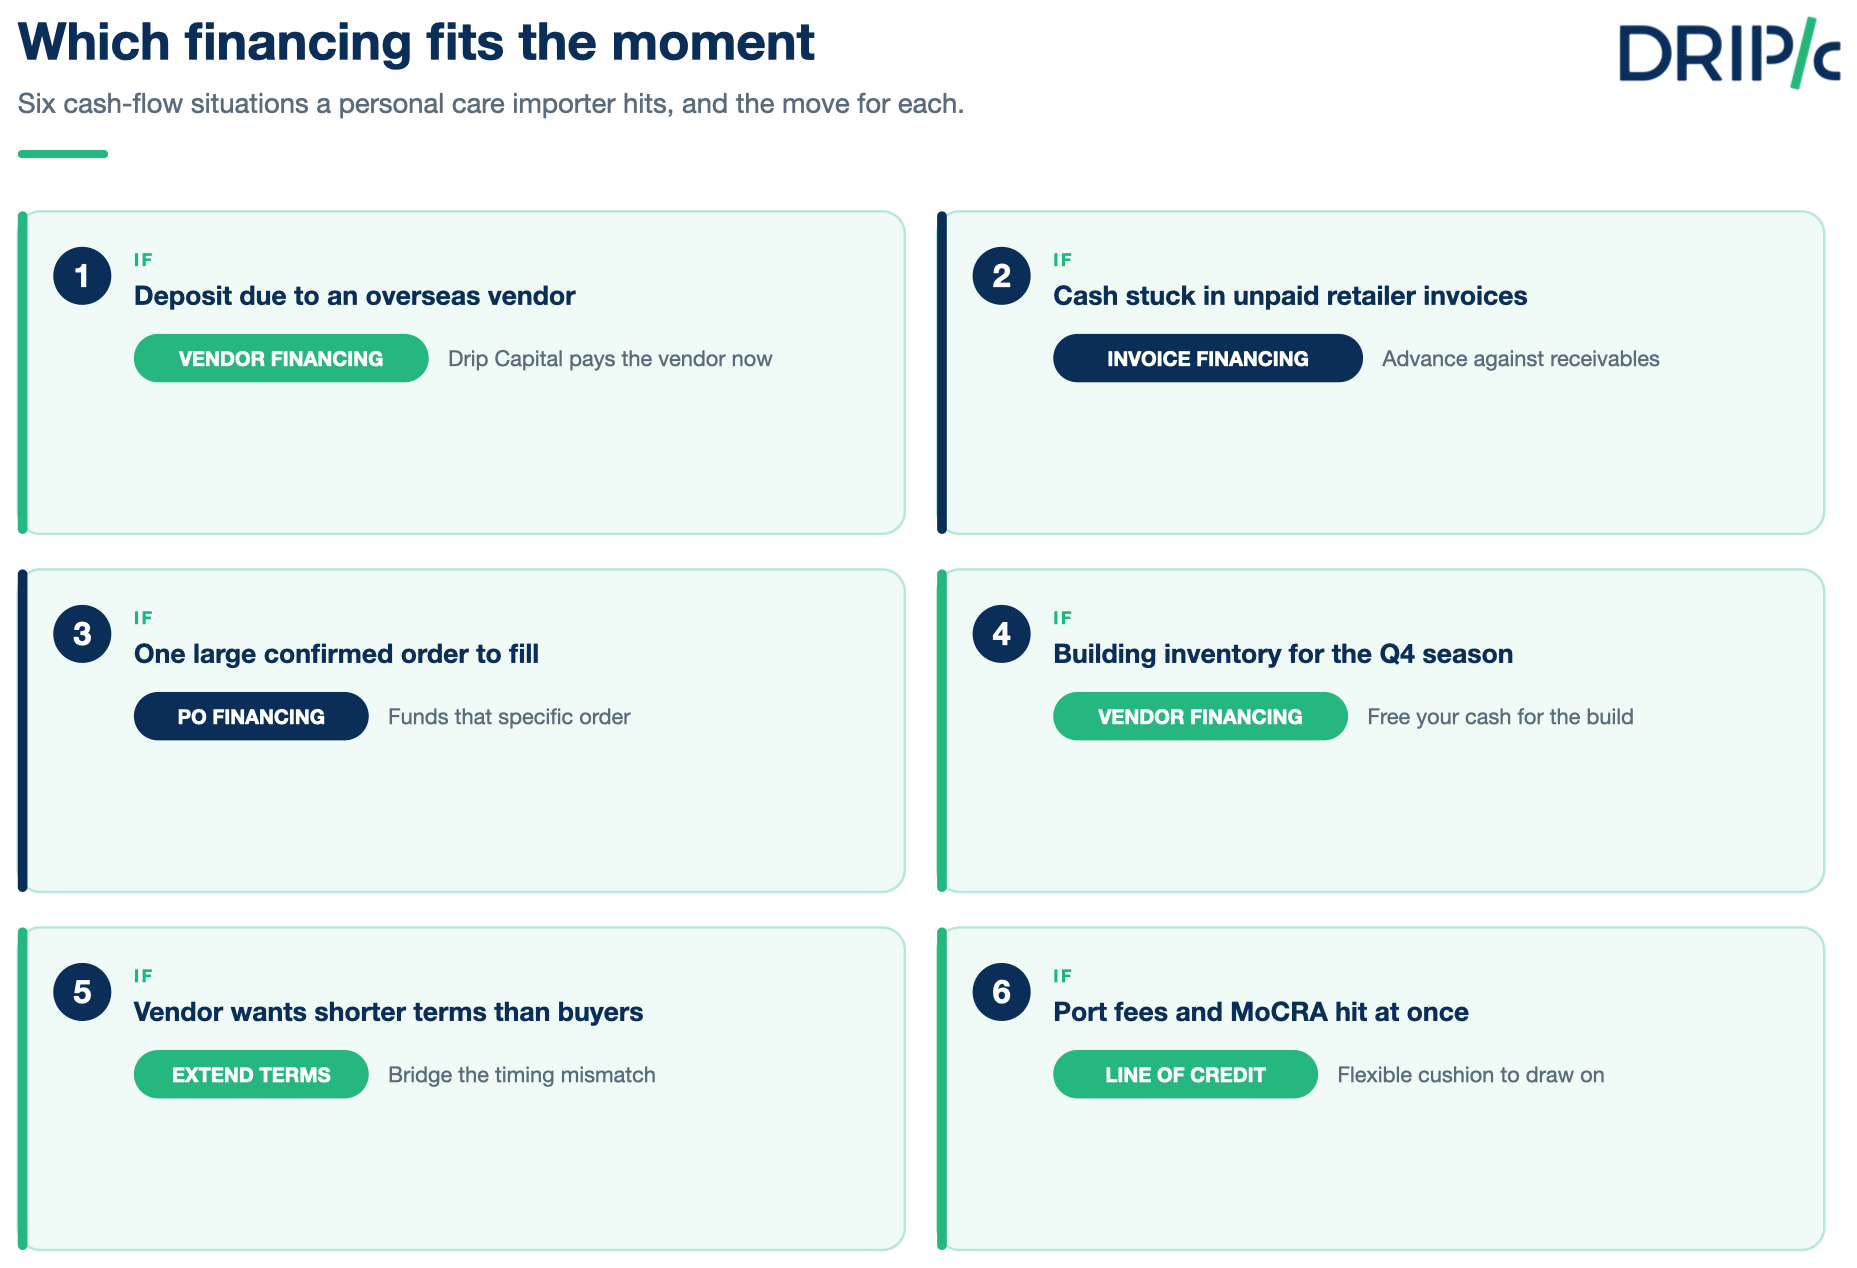Click the Line of Credit pill
The image size is (1857, 1268).
(x=1185, y=1074)
